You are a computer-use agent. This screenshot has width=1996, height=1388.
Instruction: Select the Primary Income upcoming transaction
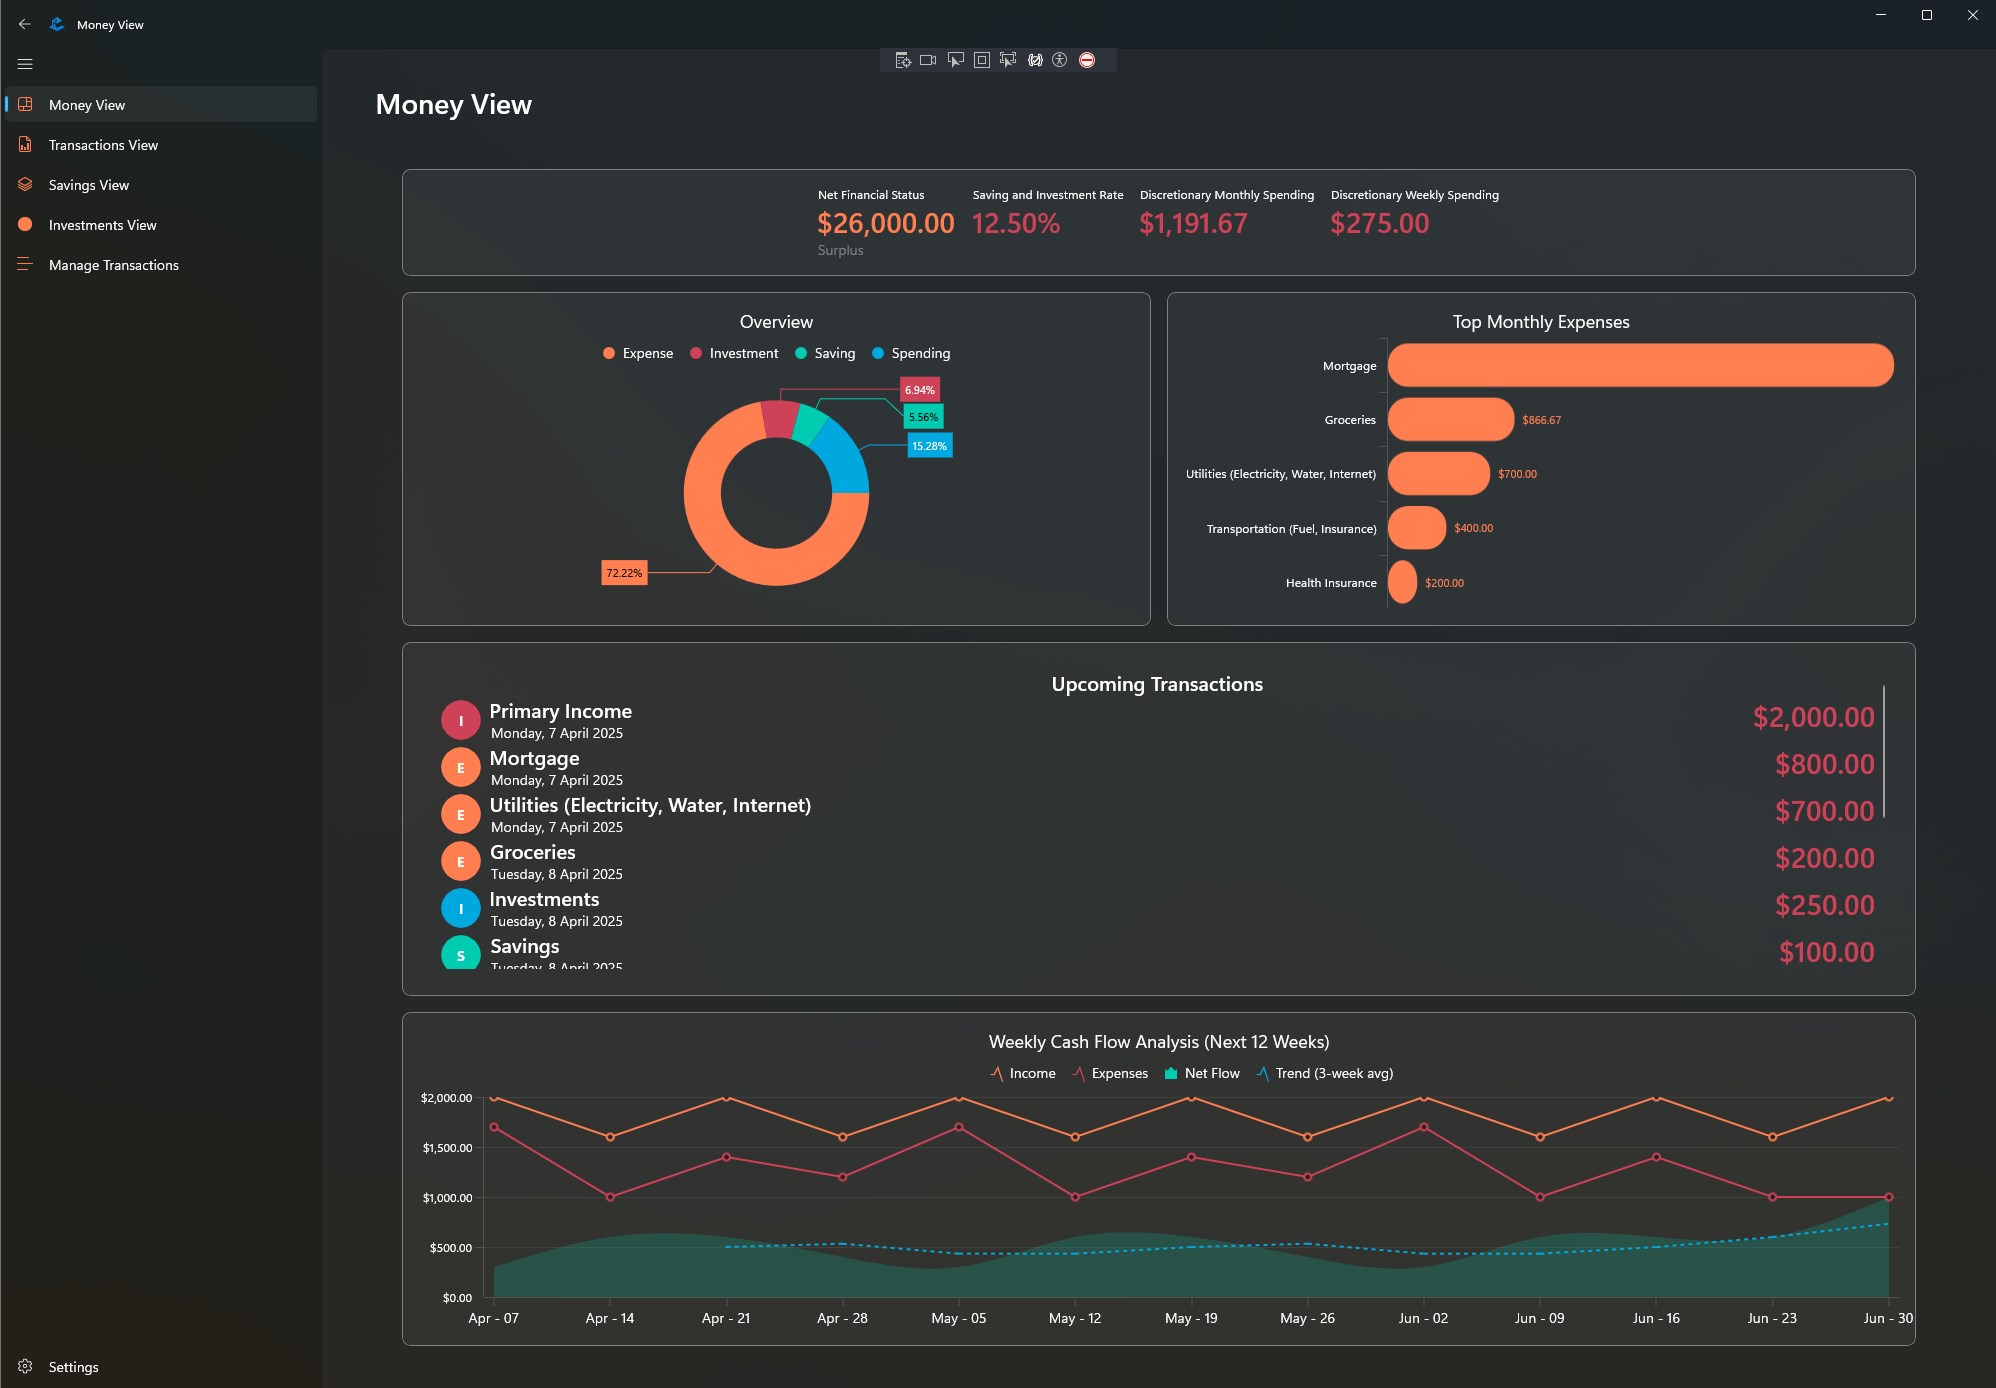coord(560,720)
